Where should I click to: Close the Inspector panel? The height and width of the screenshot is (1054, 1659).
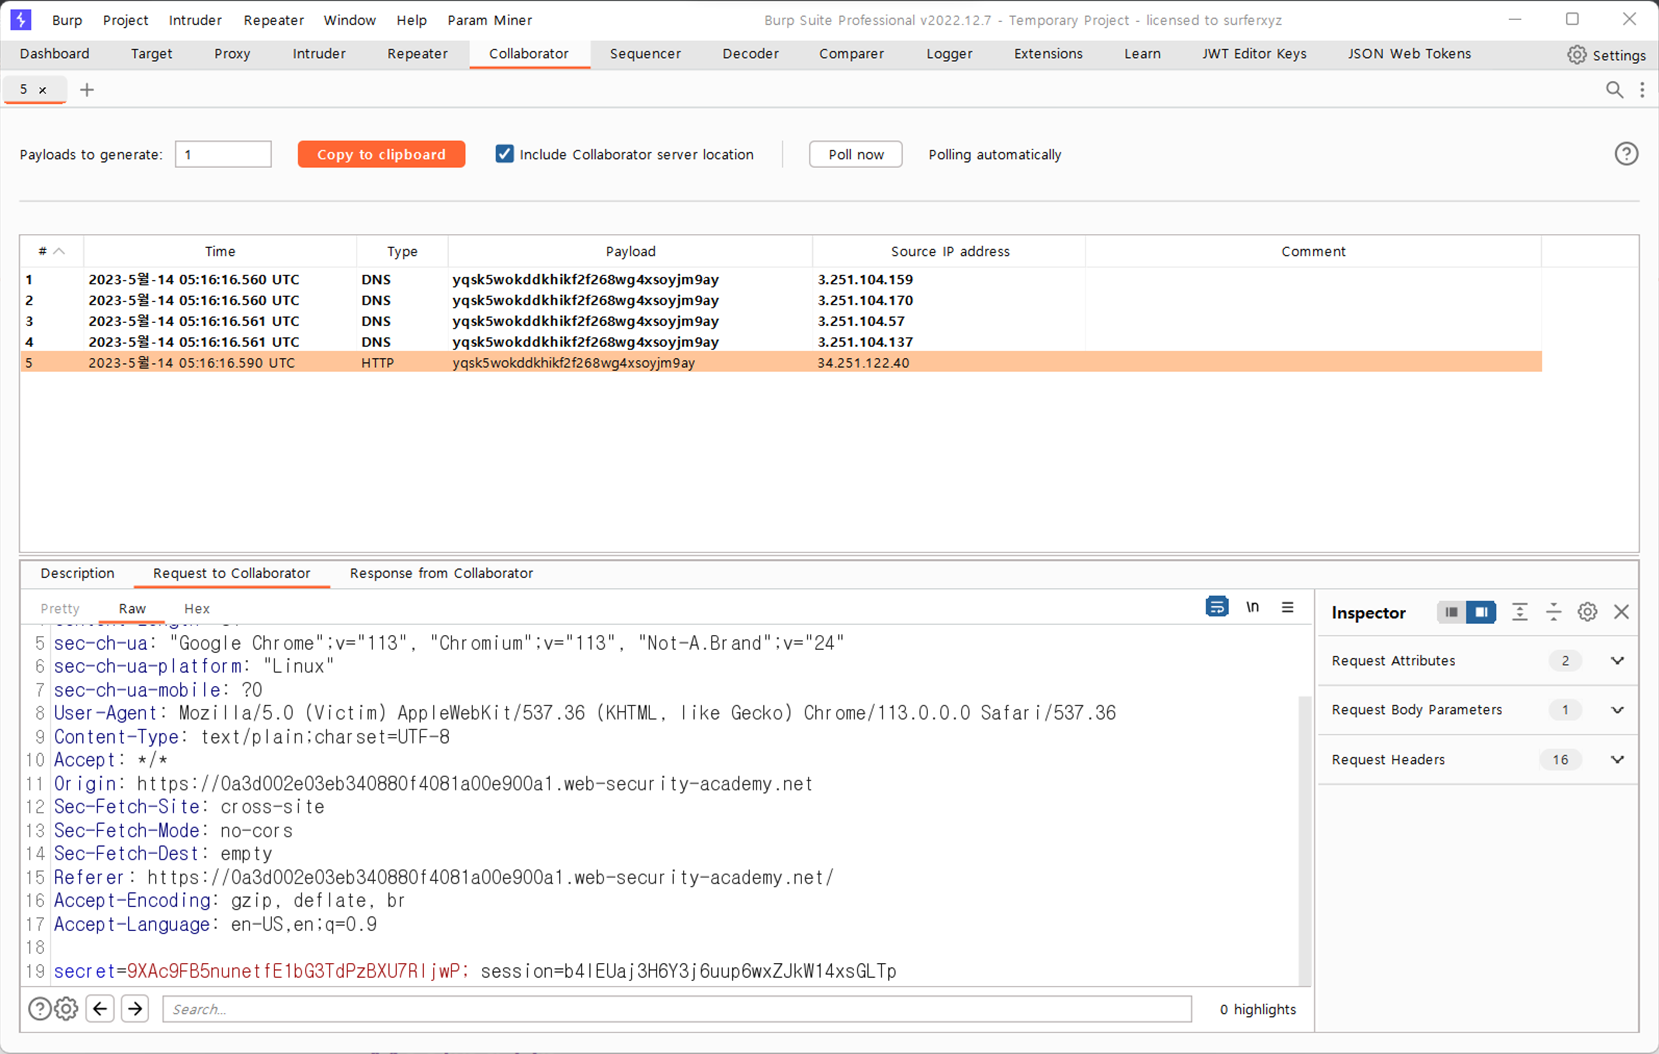click(x=1621, y=612)
